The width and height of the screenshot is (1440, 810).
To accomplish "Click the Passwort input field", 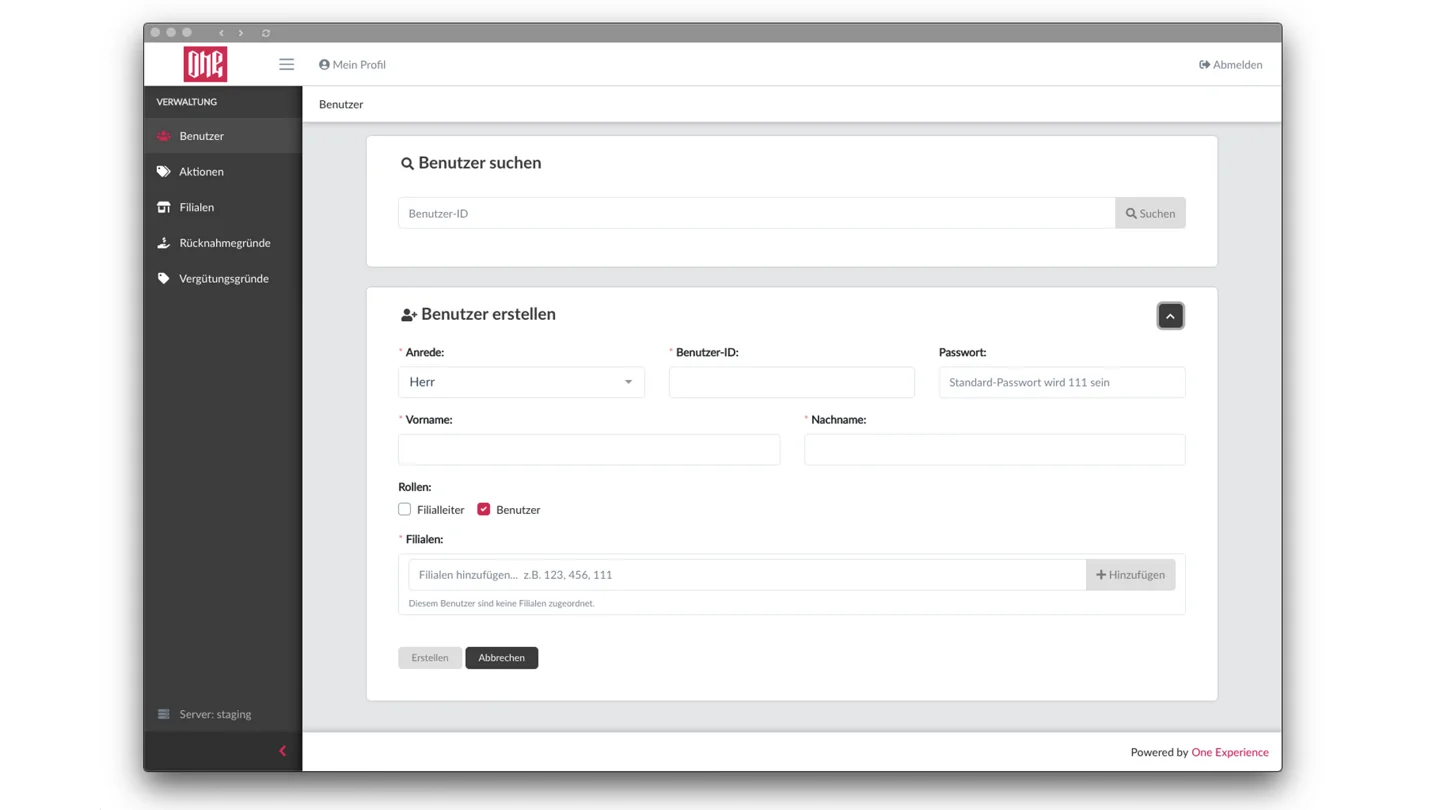I will (x=1062, y=382).
